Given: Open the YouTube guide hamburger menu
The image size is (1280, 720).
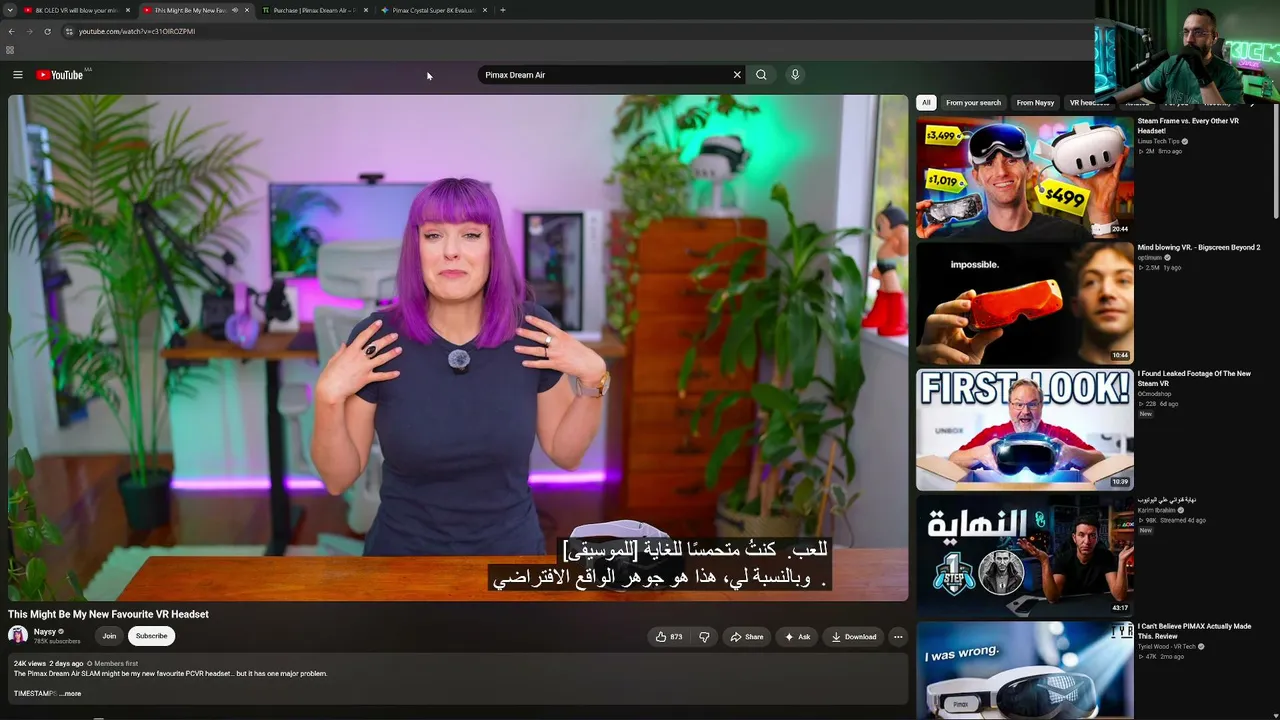Looking at the screenshot, I should 18,75.
